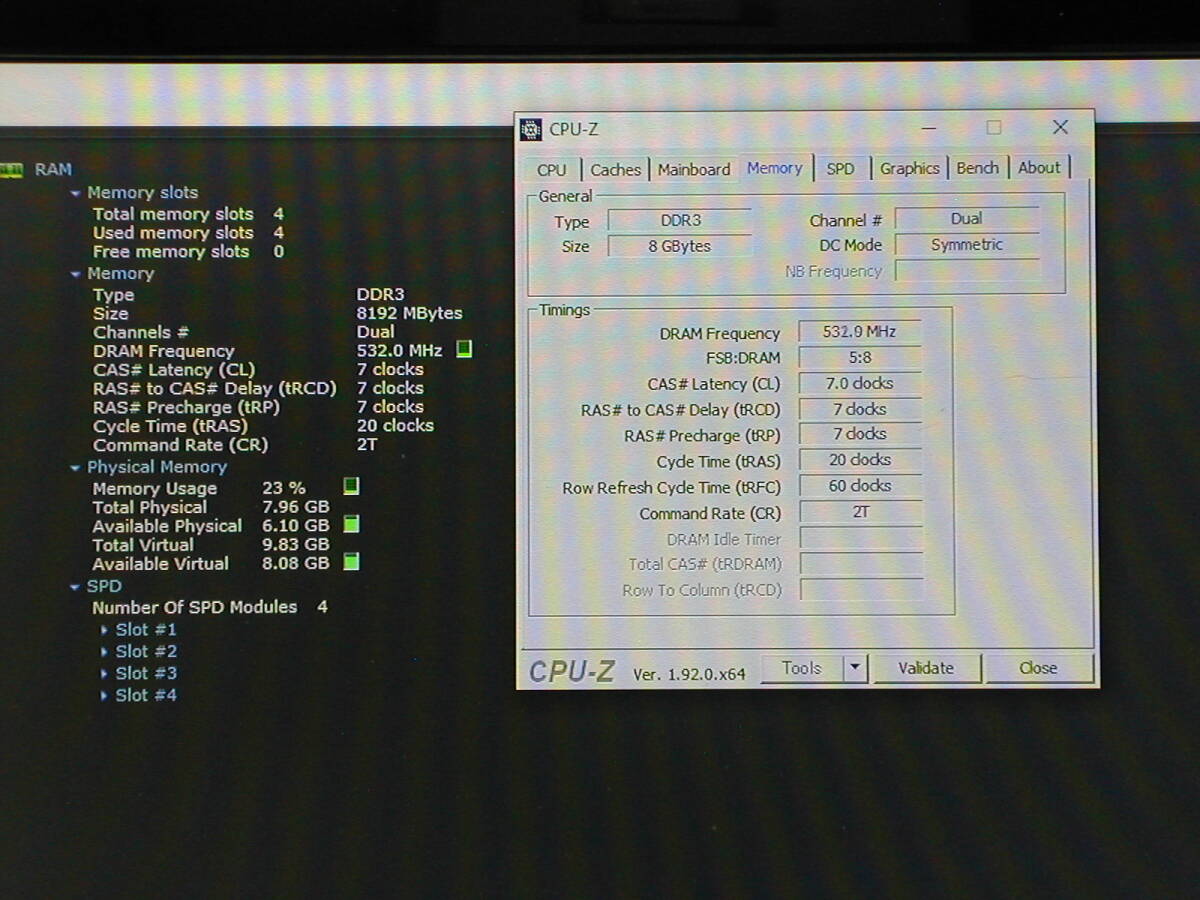1200x900 pixels.
Task: Open the Tools dropdown arrow in CPU-Z
Action: (855, 668)
